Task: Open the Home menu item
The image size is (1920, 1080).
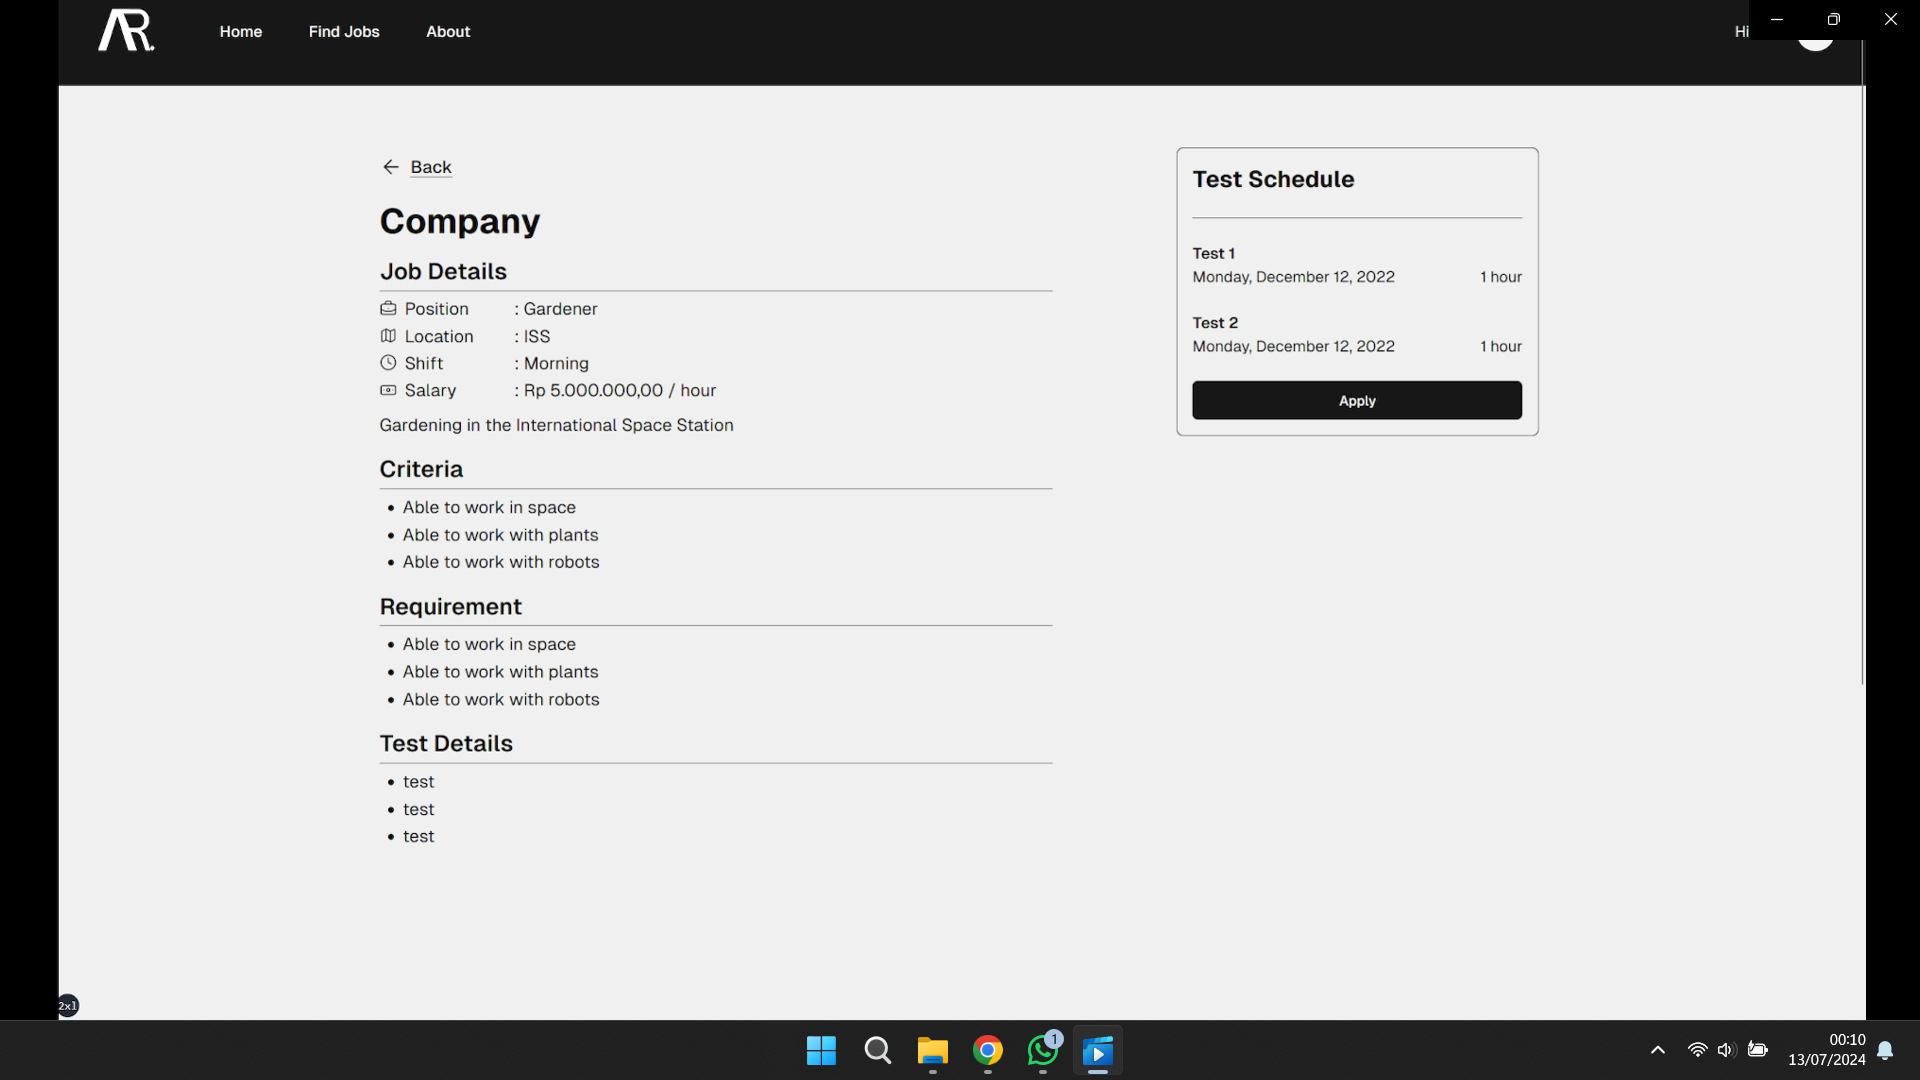Action: click(241, 32)
